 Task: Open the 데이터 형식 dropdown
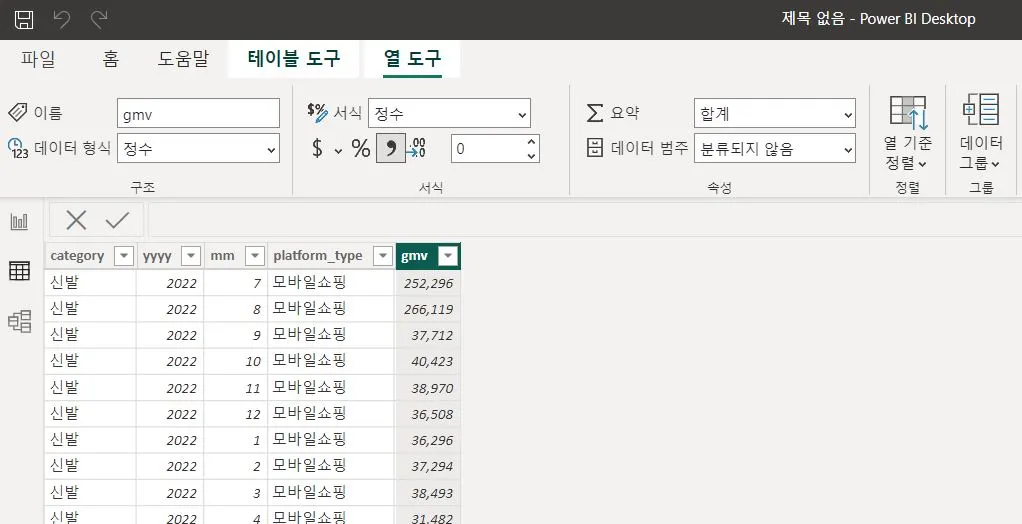pos(198,148)
